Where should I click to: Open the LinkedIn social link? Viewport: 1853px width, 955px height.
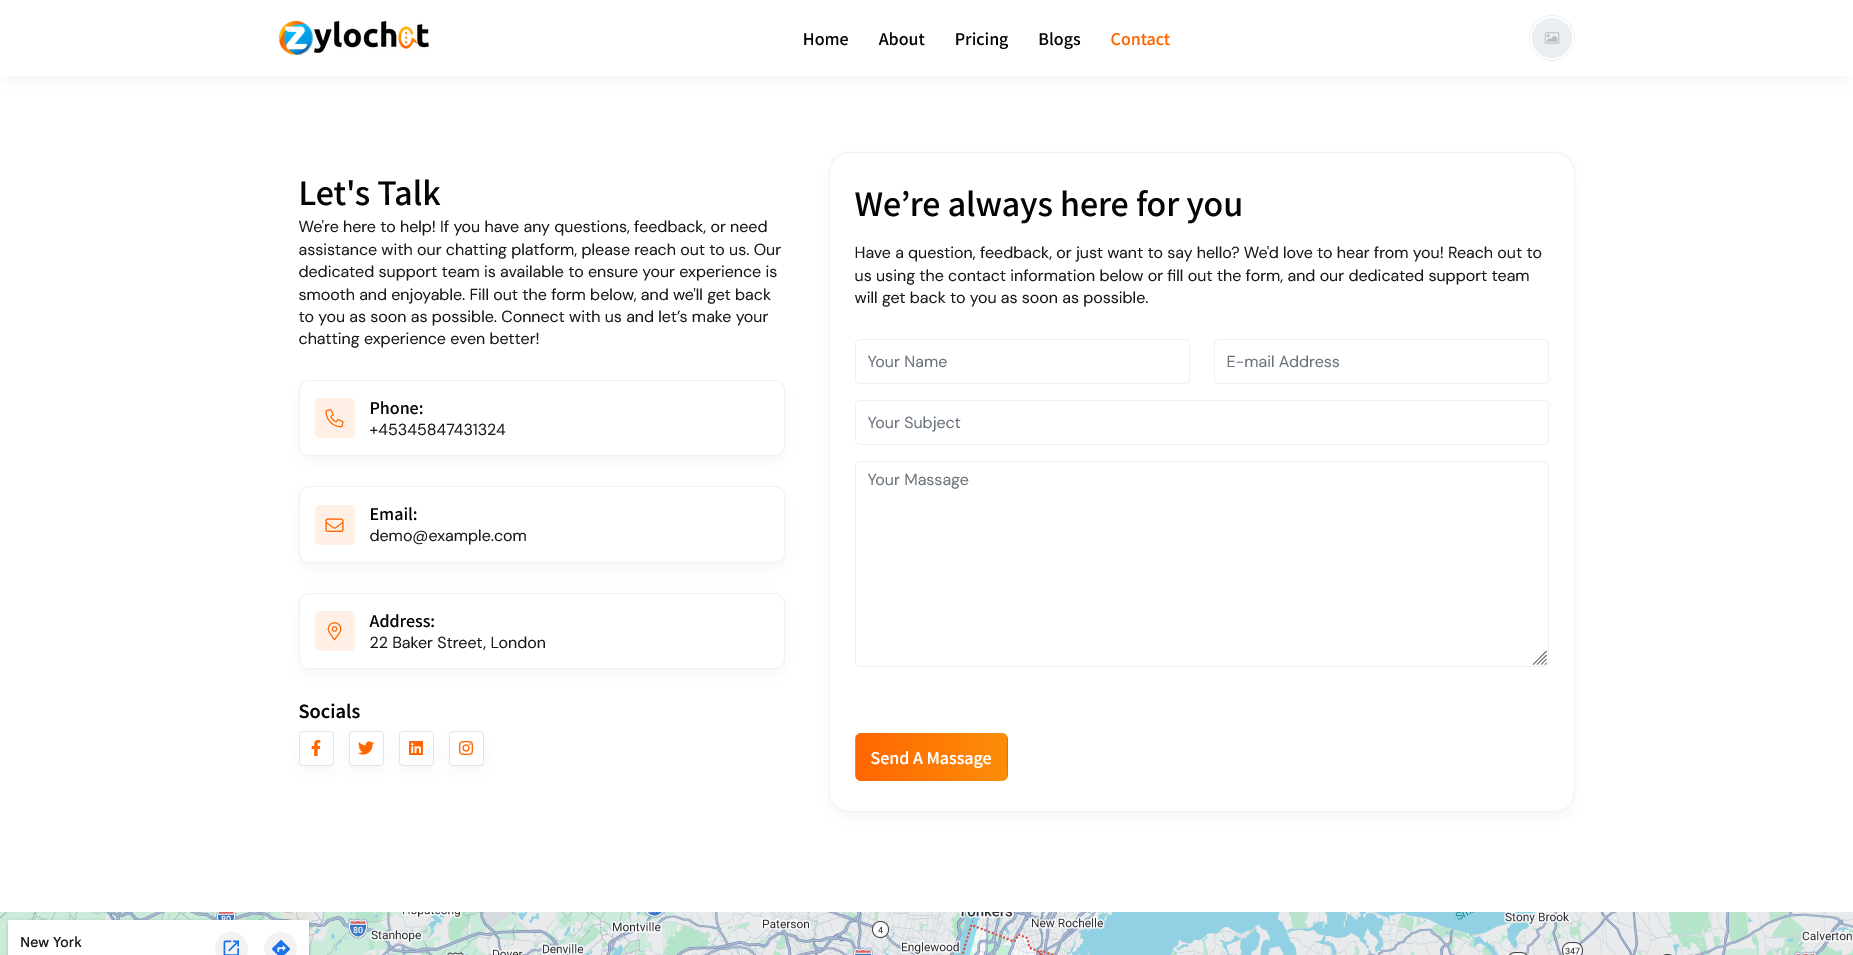[416, 748]
